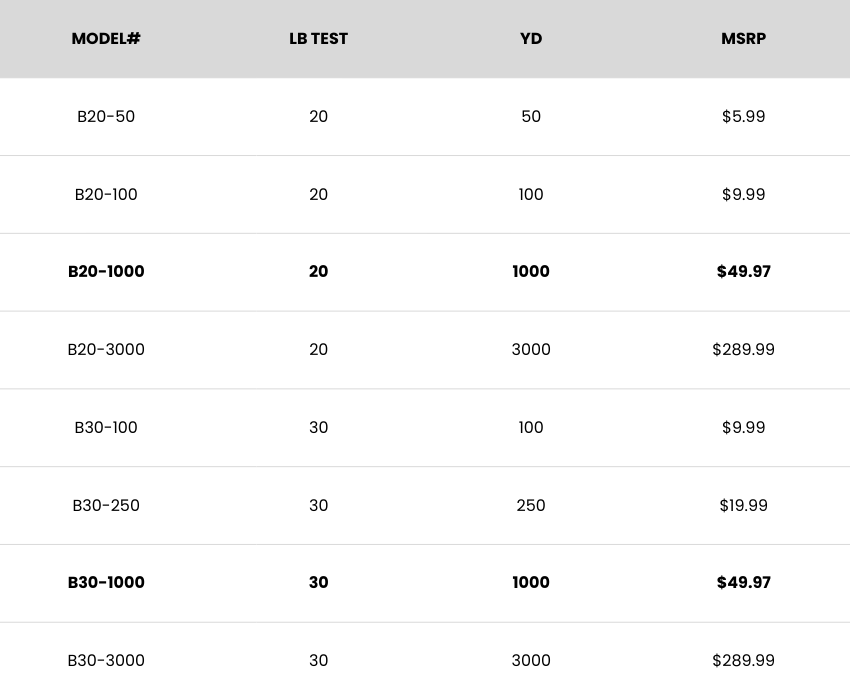Select model B30-3000 cell
This screenshot has height=700, width=850.
106,661
